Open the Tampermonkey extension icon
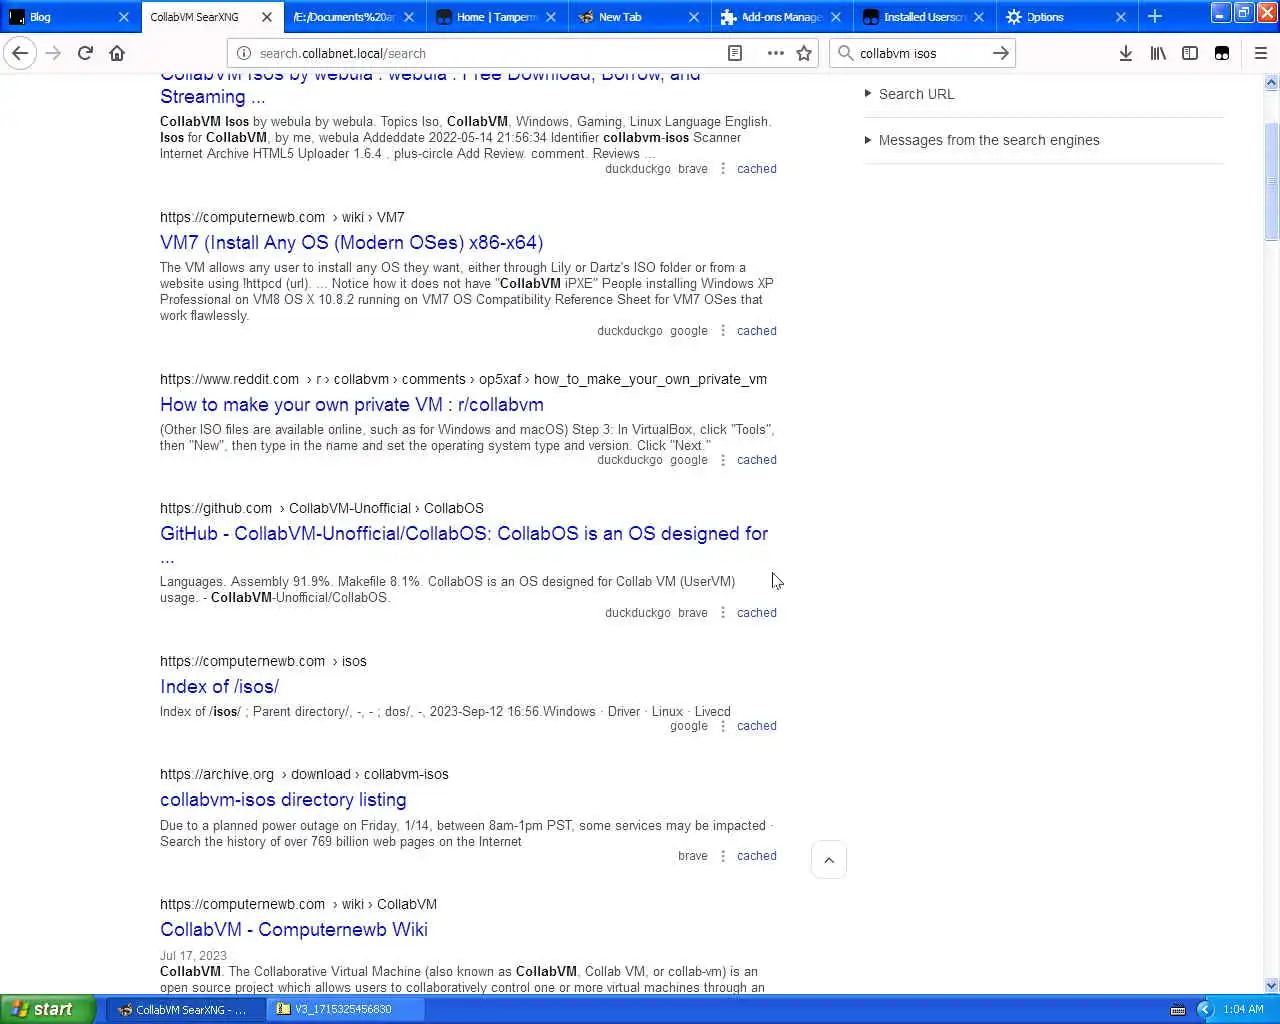Image resolution: width=1280 pixels, height=1024 pixels. tap(1222, 53)
